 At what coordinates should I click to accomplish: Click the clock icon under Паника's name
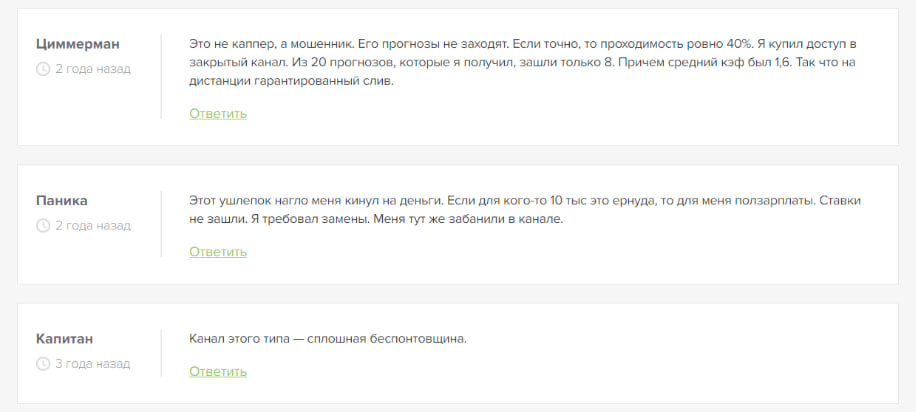pyautogui.click(x=43, y=225)
